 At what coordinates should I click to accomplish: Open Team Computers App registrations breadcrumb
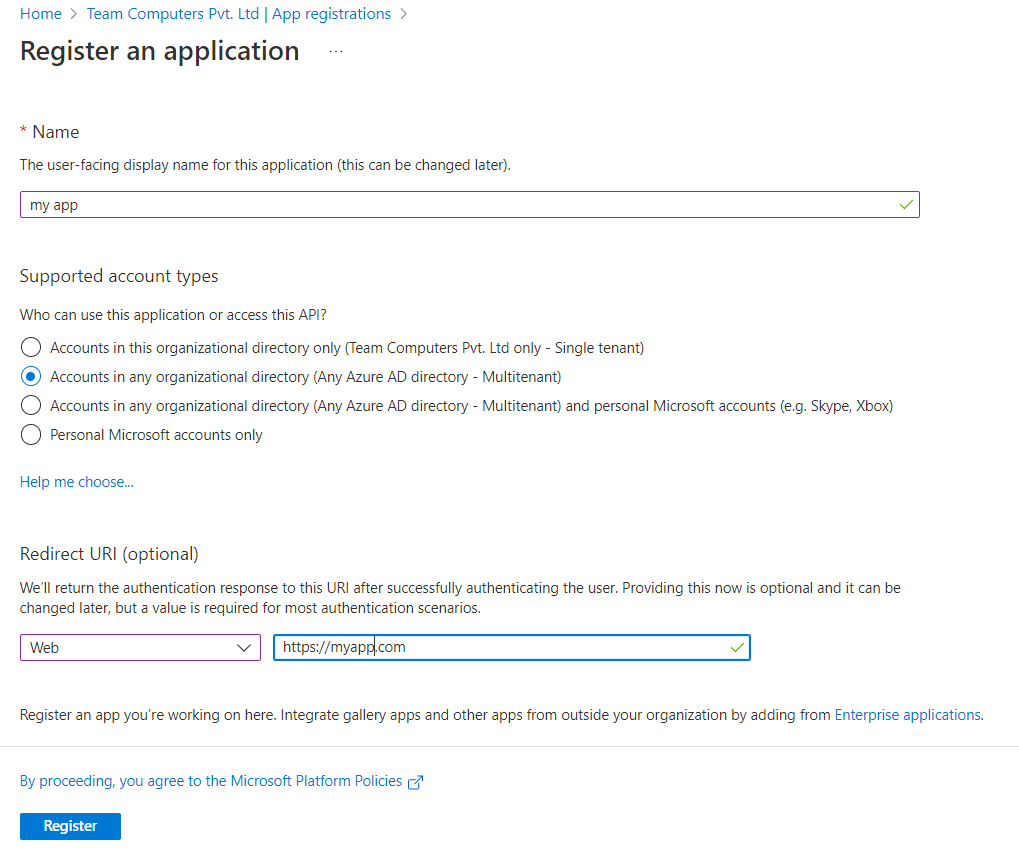click(x=239, y=14)
